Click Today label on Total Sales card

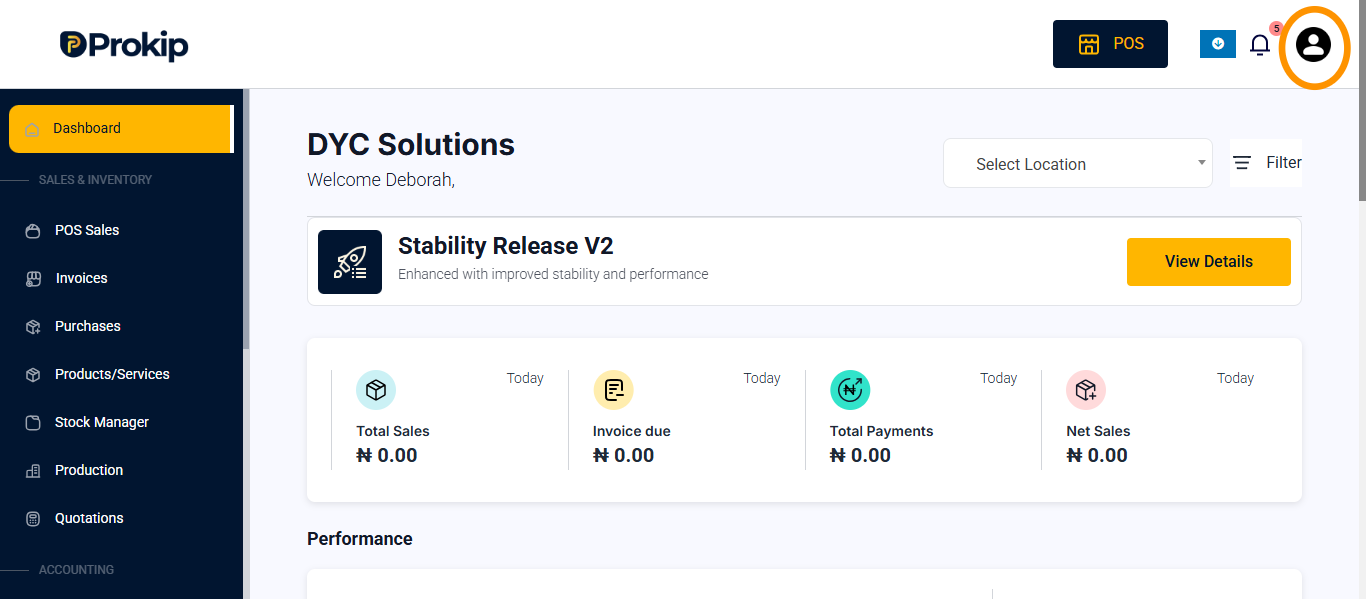tap(525, 378)
